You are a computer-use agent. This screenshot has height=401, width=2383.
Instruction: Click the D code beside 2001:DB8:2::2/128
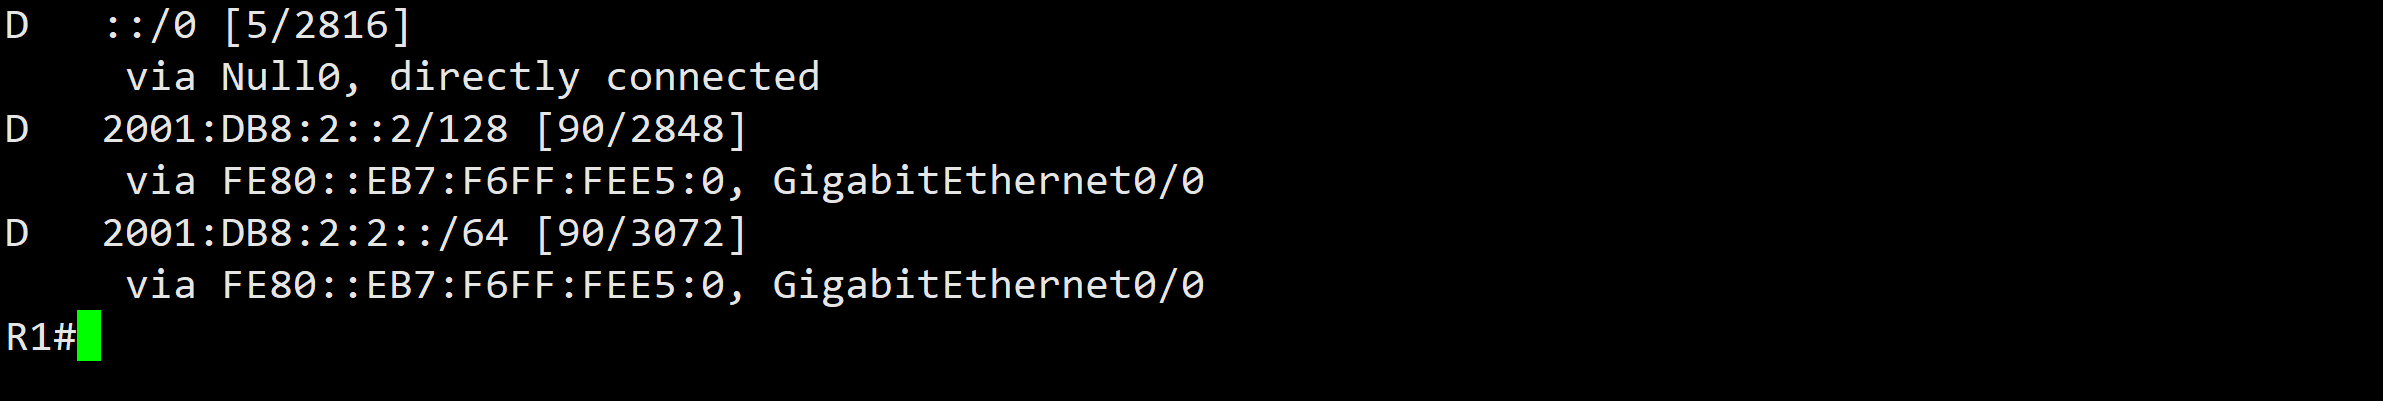17,129
